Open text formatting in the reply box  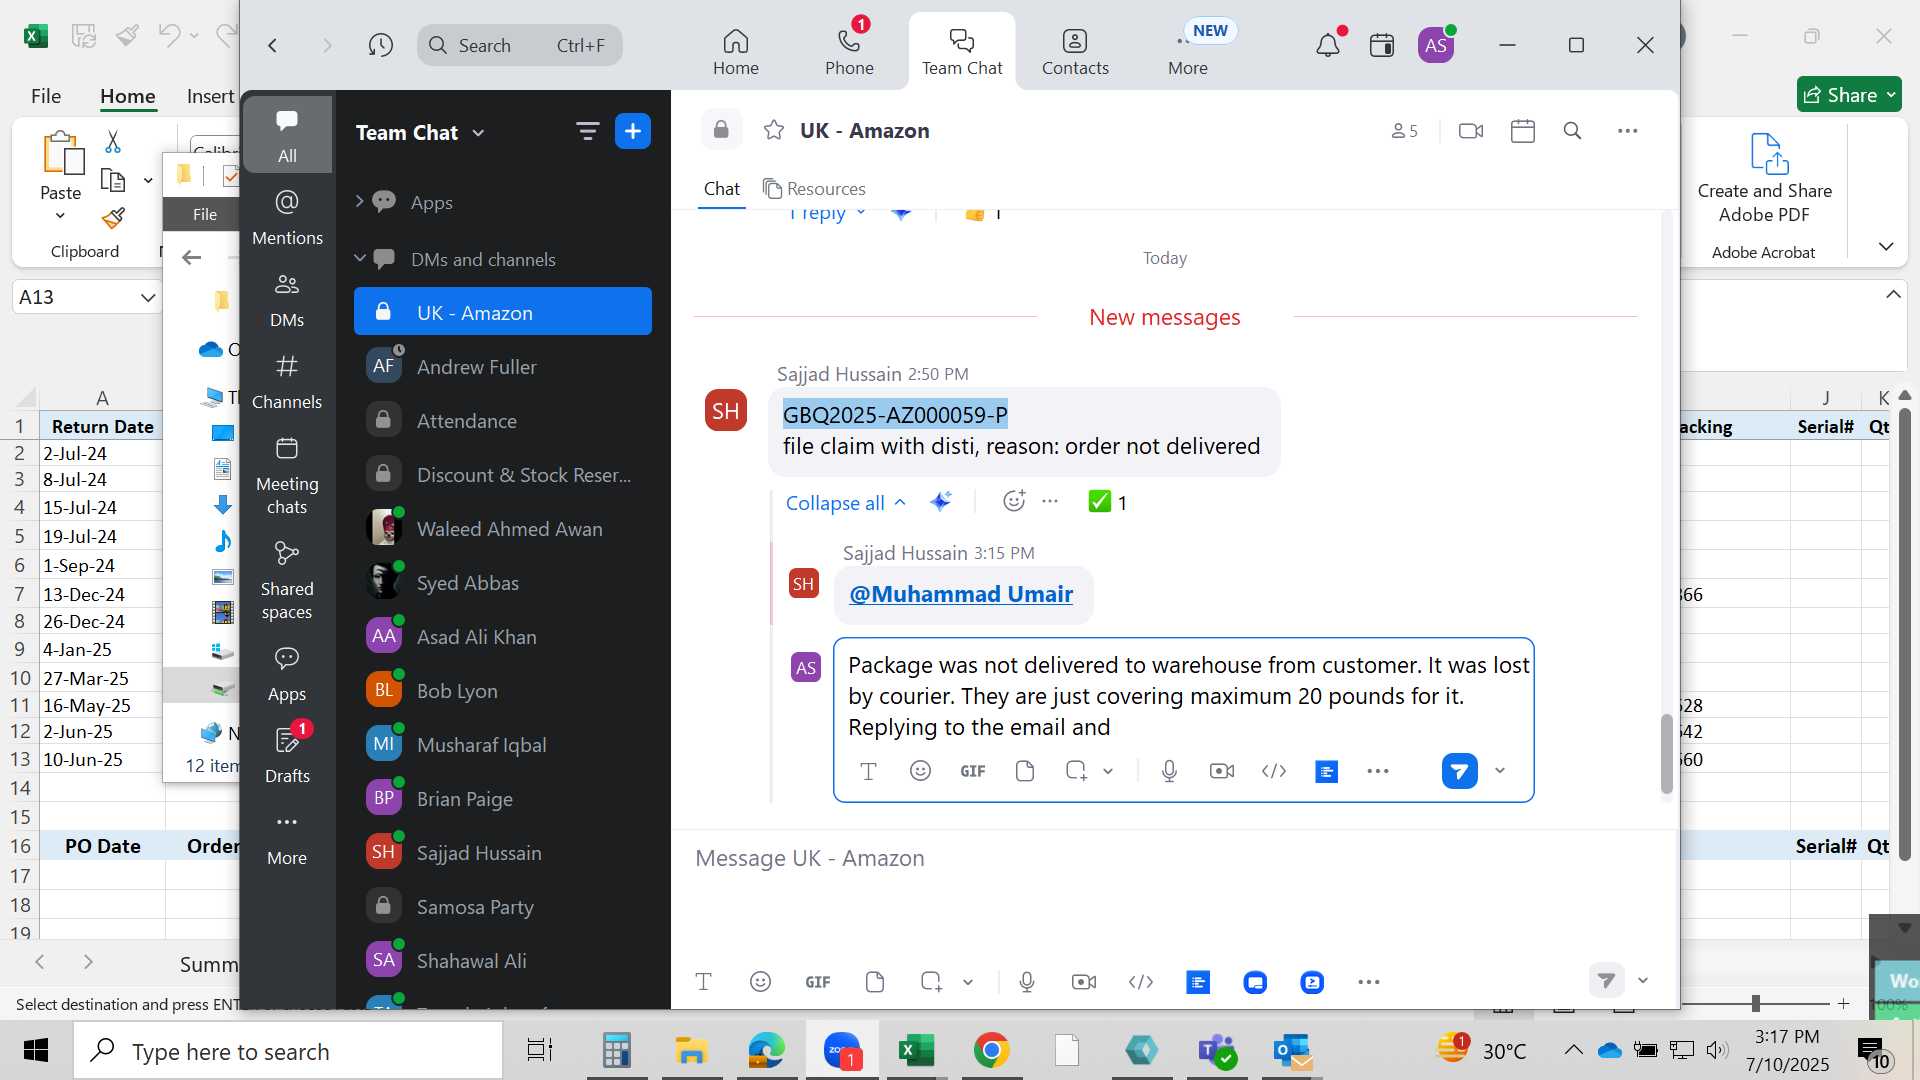pyautogui.click(x=868, y=771)
